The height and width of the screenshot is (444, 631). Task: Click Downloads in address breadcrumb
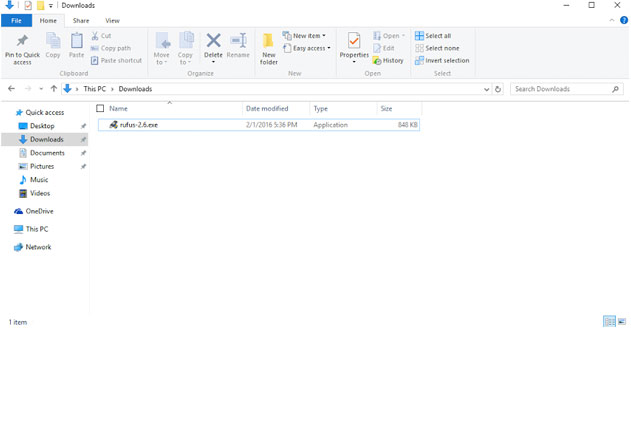pos(135,89)
